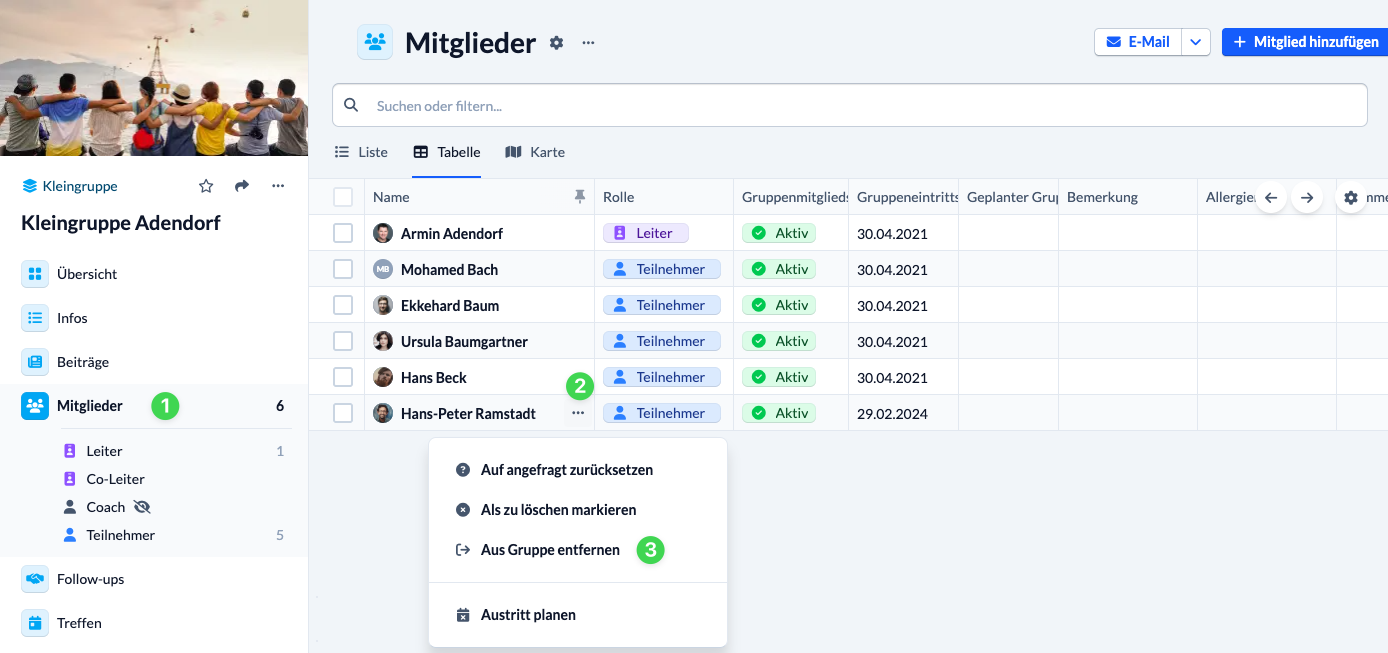Click the Beiträge icon in the sidebar
Viewport: 1388px width, 653px height.
coord(36,361)
